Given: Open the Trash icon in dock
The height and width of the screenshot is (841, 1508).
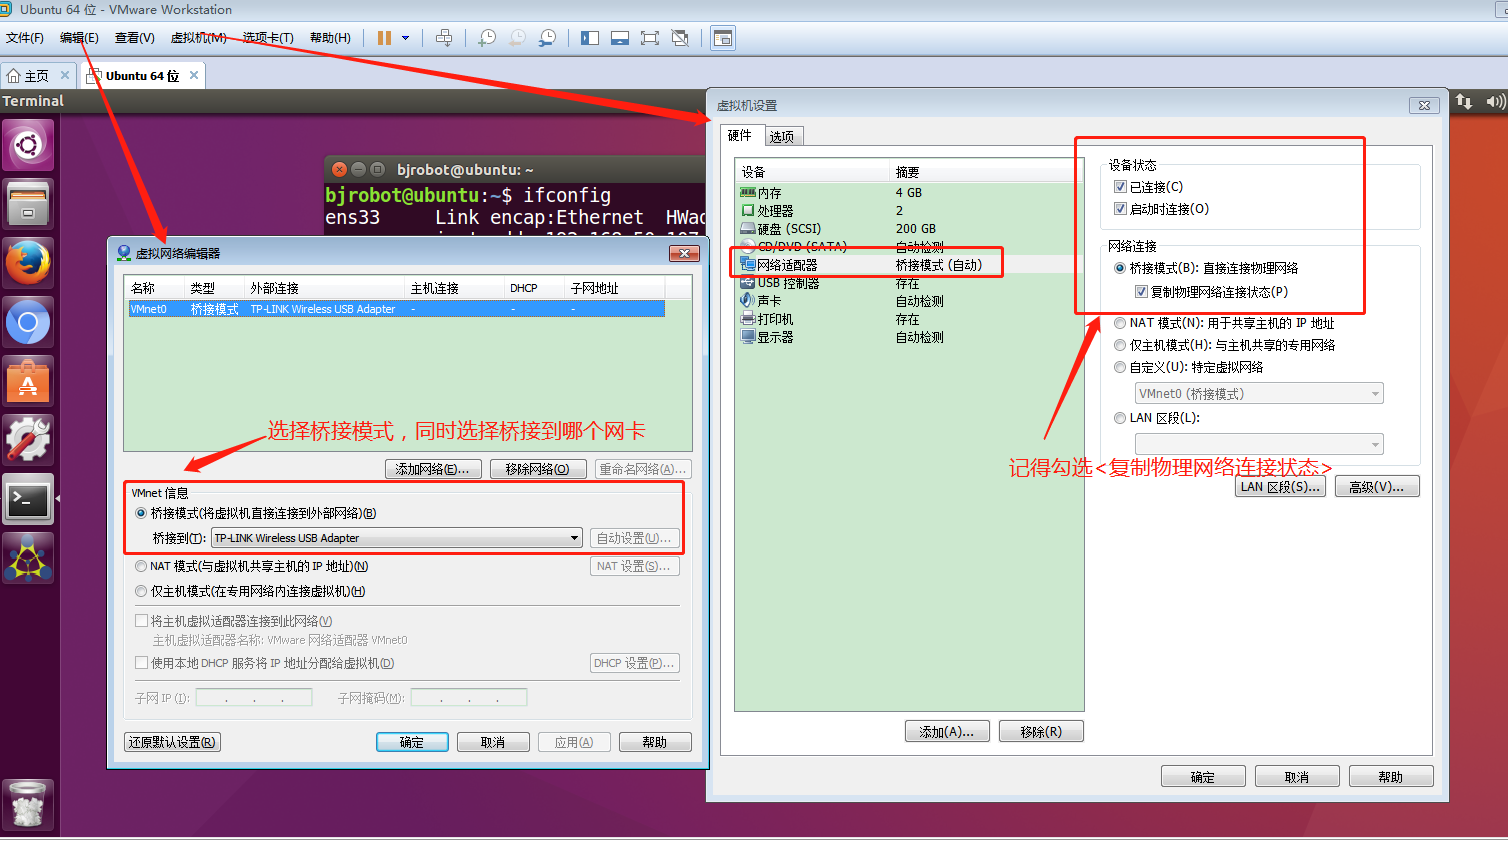Looking at the screenshot, I should (28, 804).
